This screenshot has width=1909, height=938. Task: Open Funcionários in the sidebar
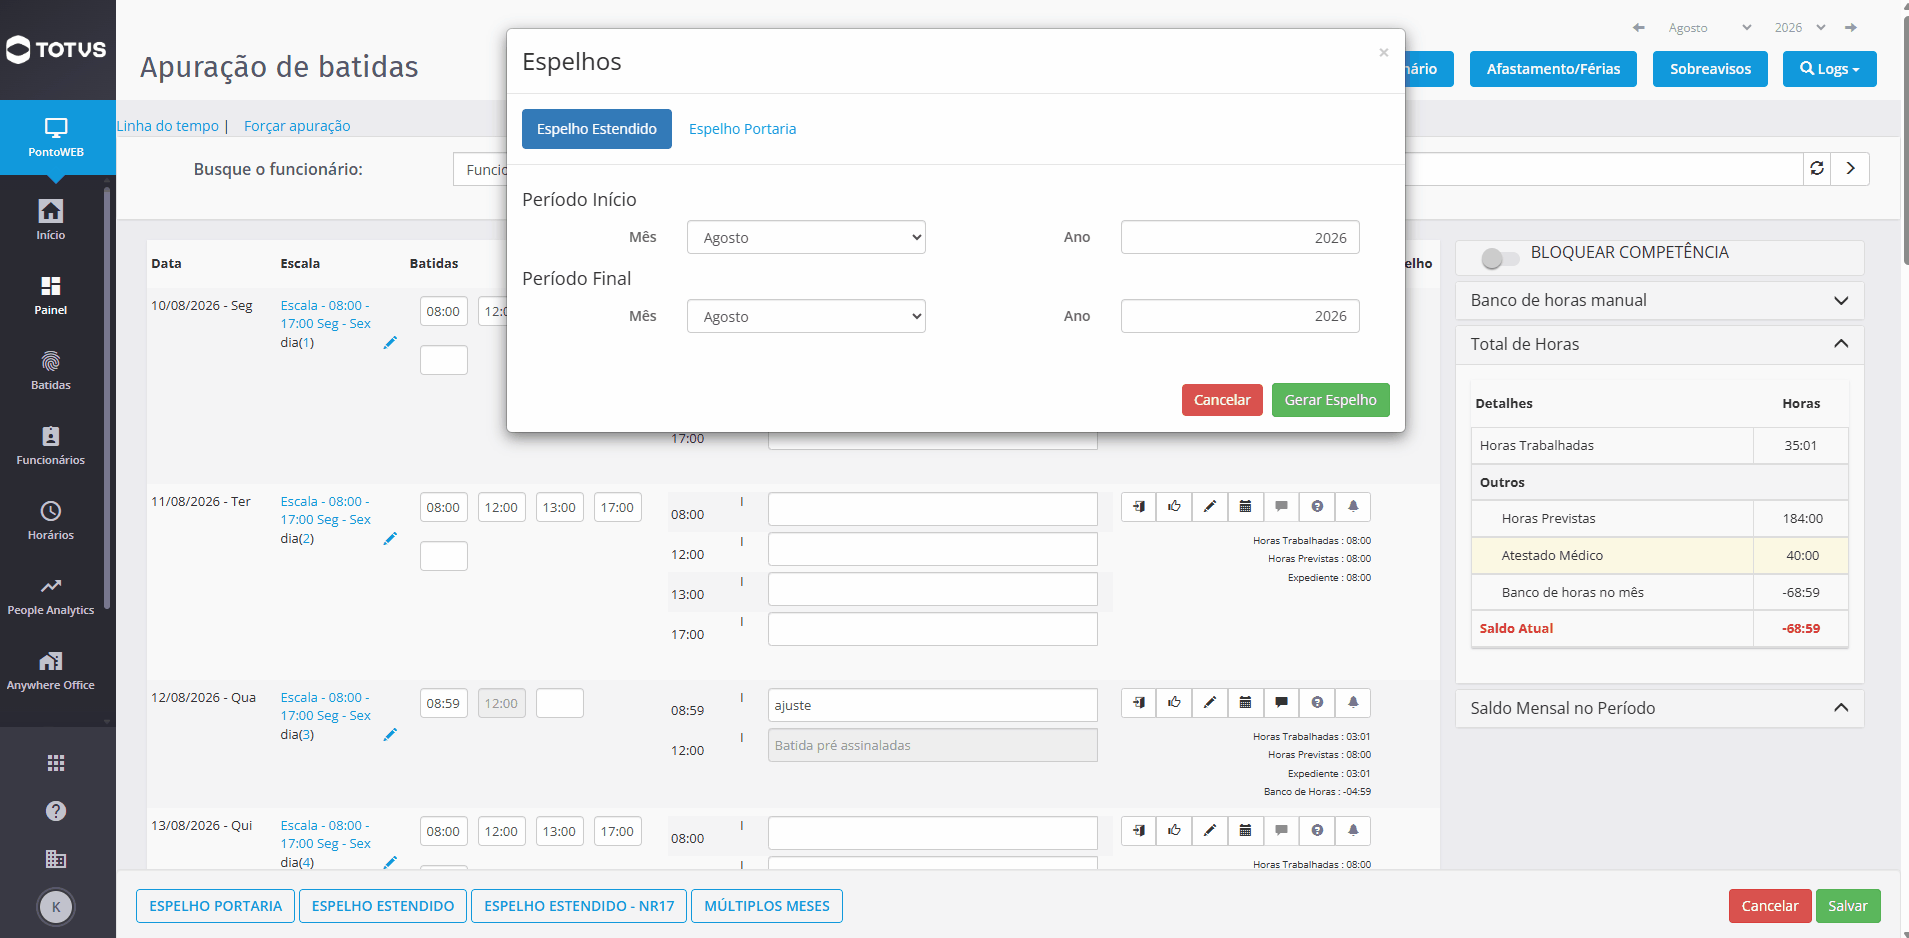(51, 445)
